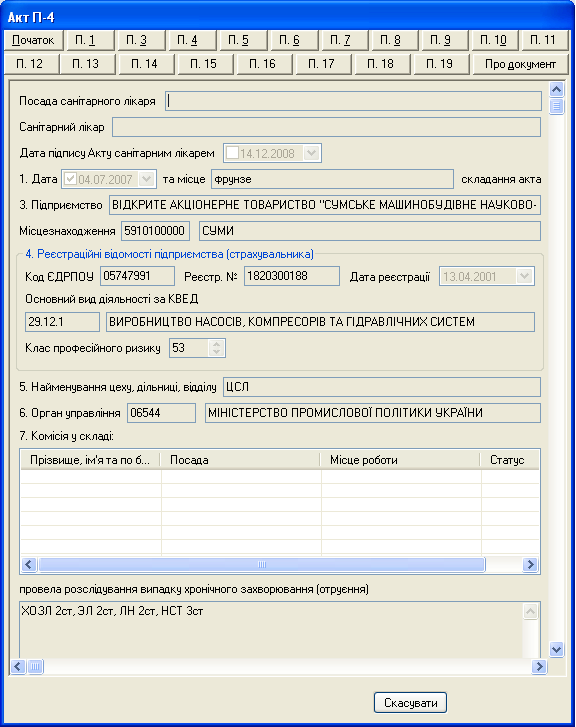Open tab П. 13
This screenshot has height=727, width=576.
86,64
